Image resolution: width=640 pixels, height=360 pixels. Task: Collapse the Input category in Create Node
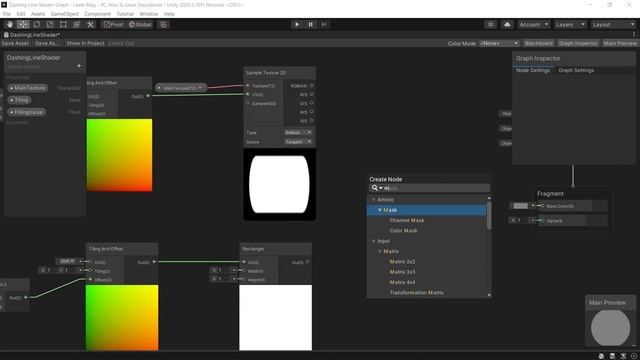[x=373, y=241]
